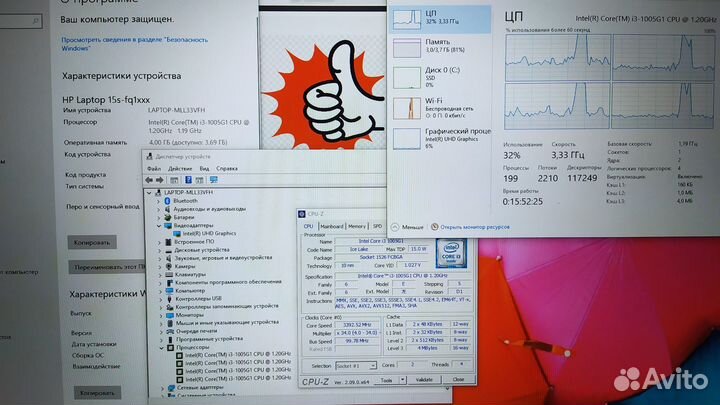Click the Close button in CPU-Z
The height and width of the screenshot is (405, 720).
coord(458,380)
